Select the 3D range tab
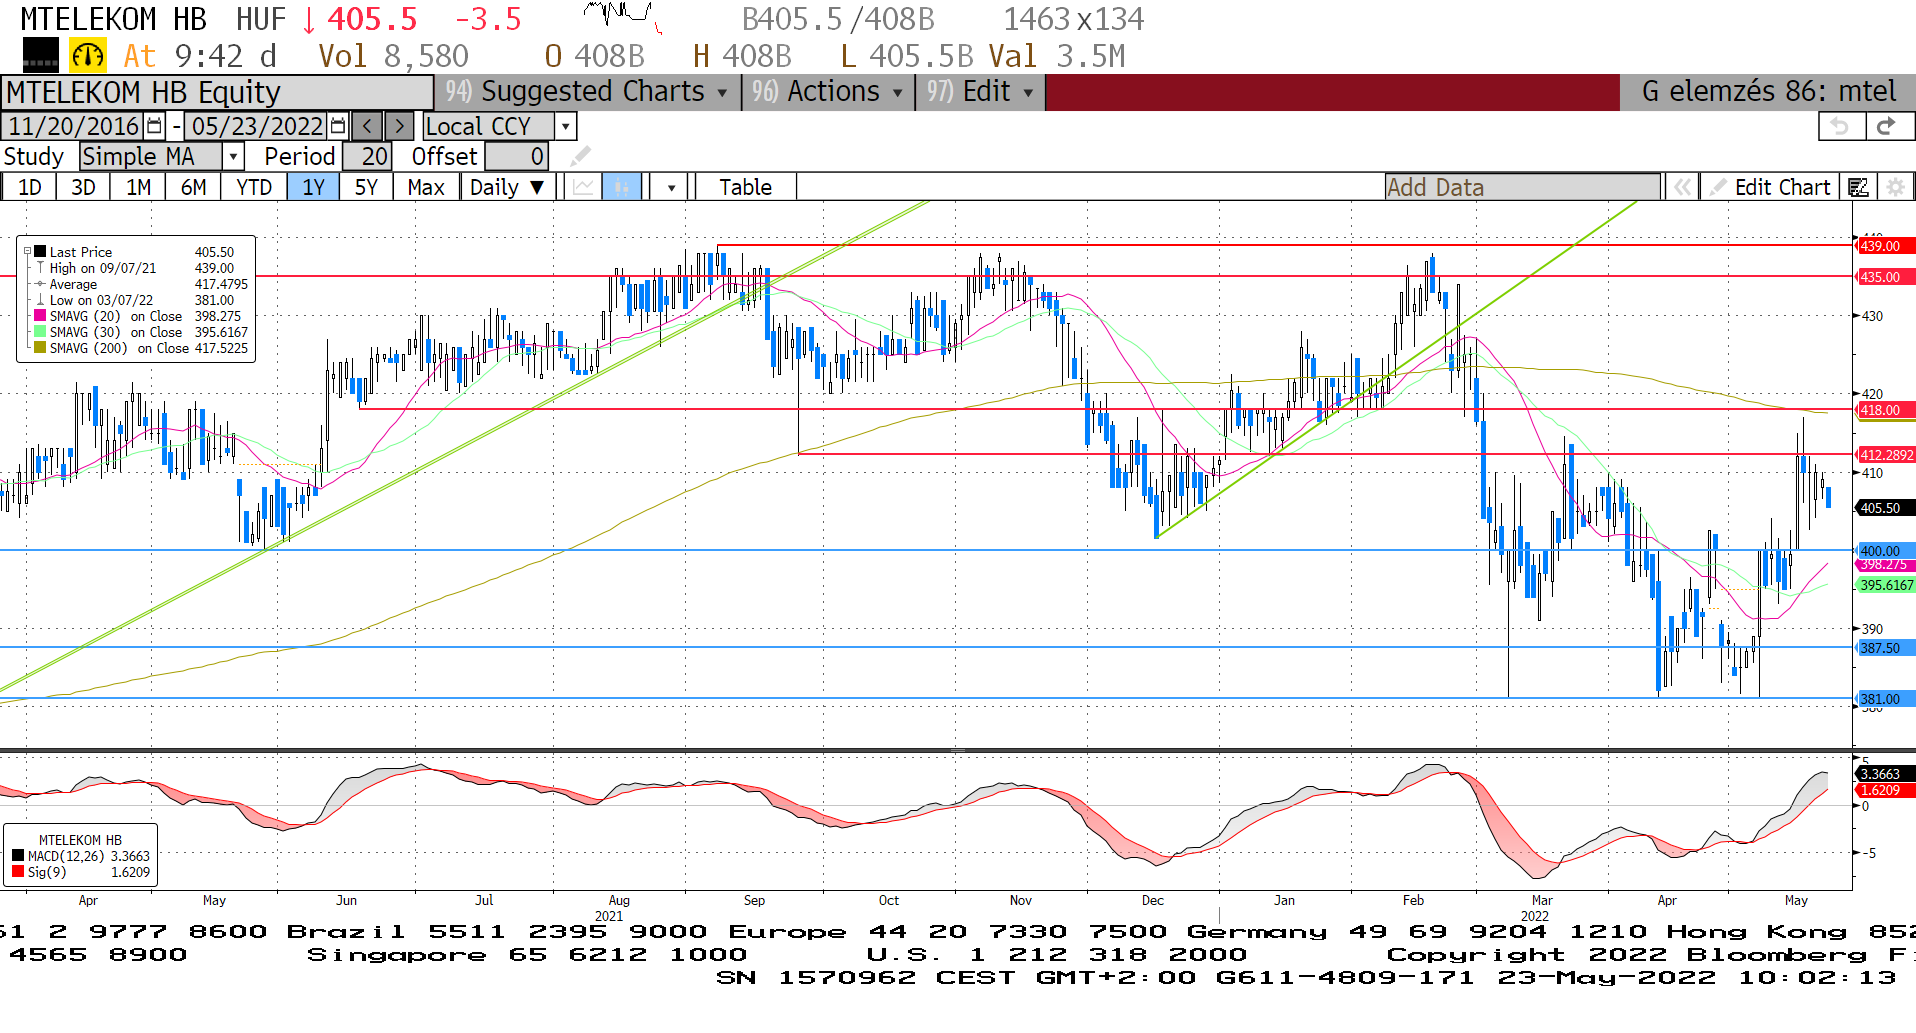 [x=83, y=187]
